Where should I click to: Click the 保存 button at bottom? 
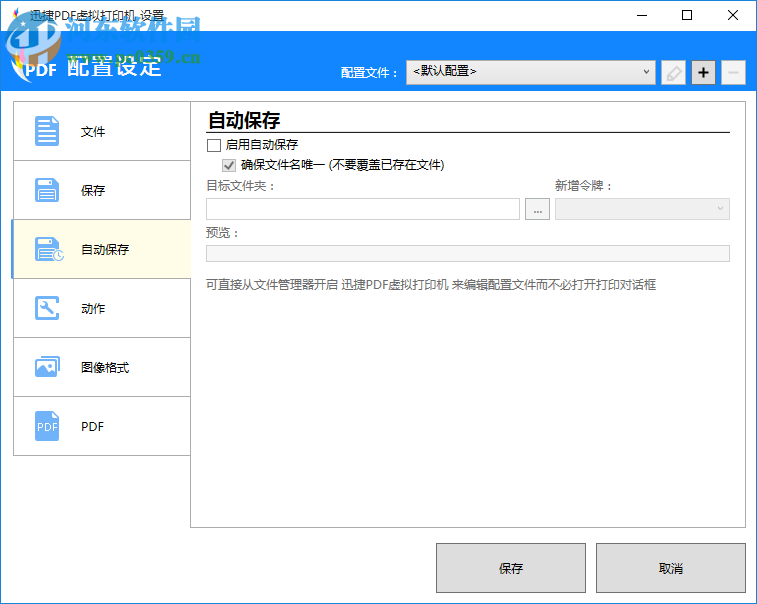tap(511, 568)
